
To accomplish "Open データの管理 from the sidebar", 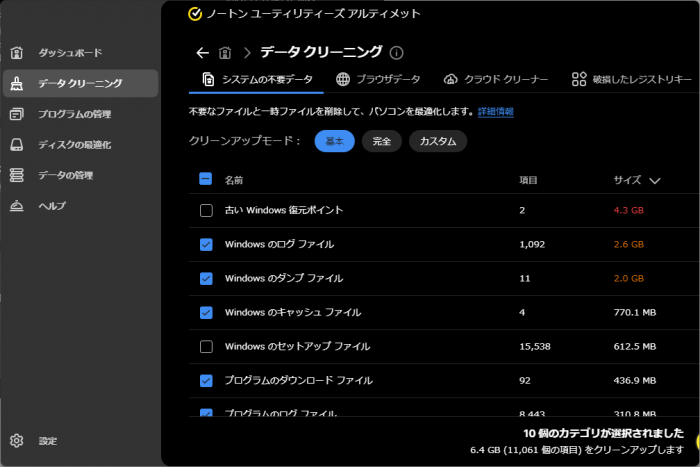I will click(80, 175).
